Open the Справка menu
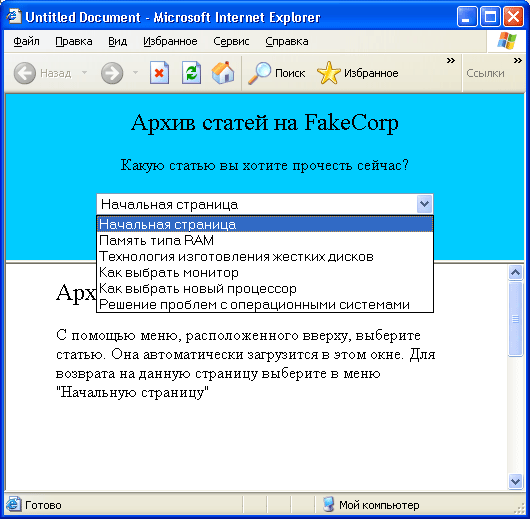Screen dimensions: 530x519 (x=287, y=41)
